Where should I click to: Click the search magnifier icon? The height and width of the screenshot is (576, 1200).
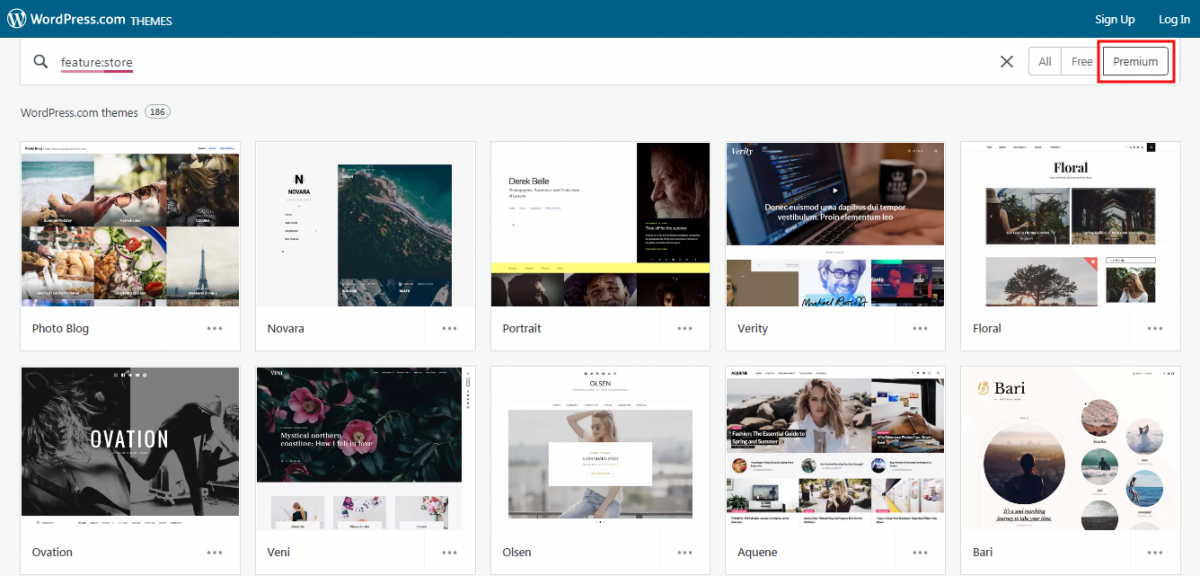click(41, 62)
